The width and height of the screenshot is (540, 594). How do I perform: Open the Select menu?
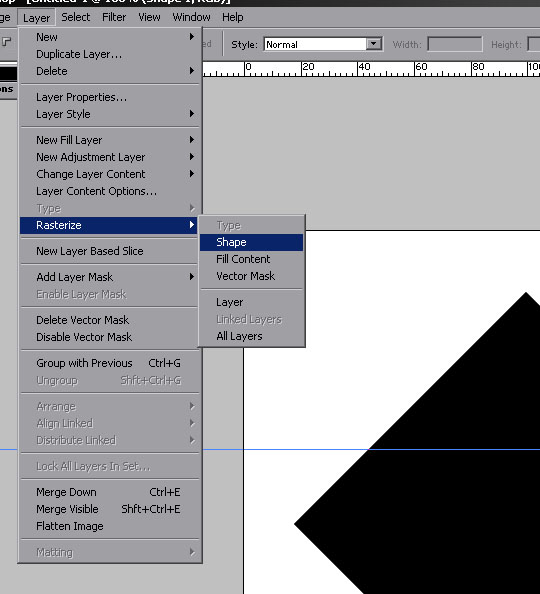pyautogui.click(x=76, y=17)
